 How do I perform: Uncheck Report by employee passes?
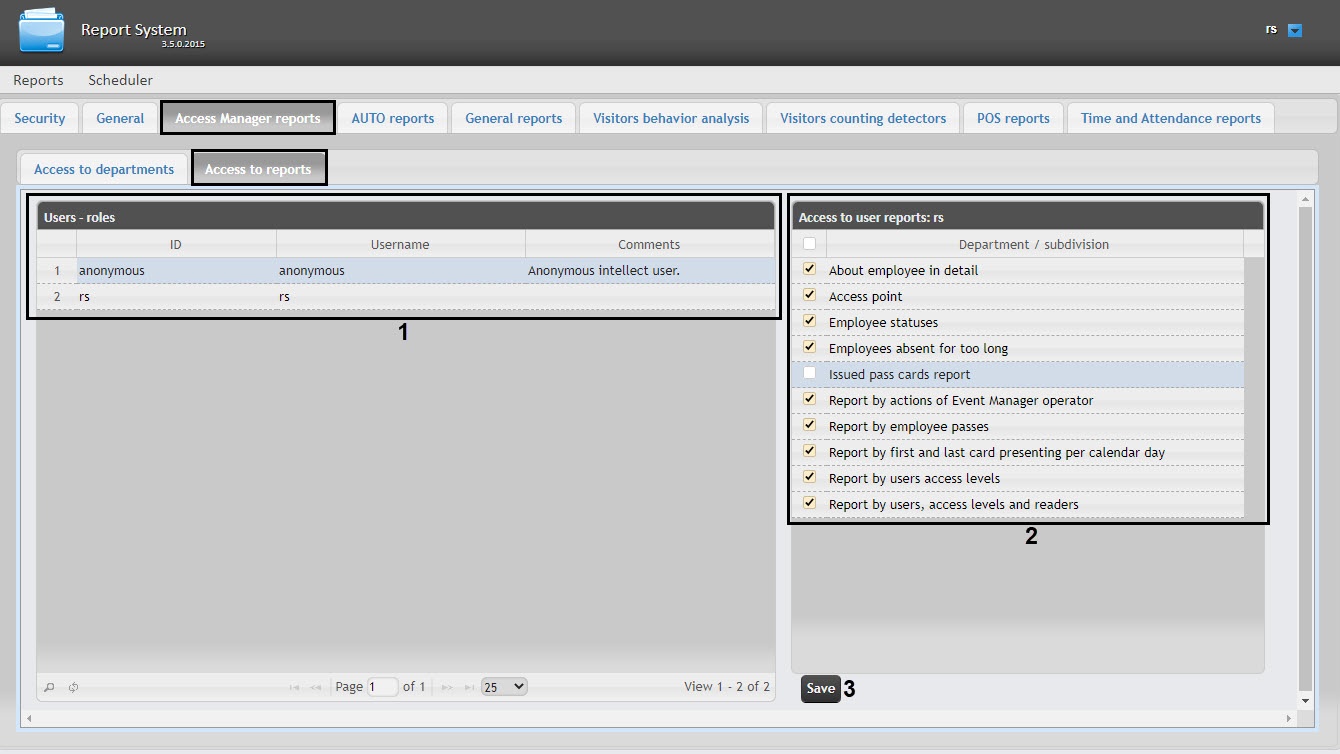pos(809,426)
